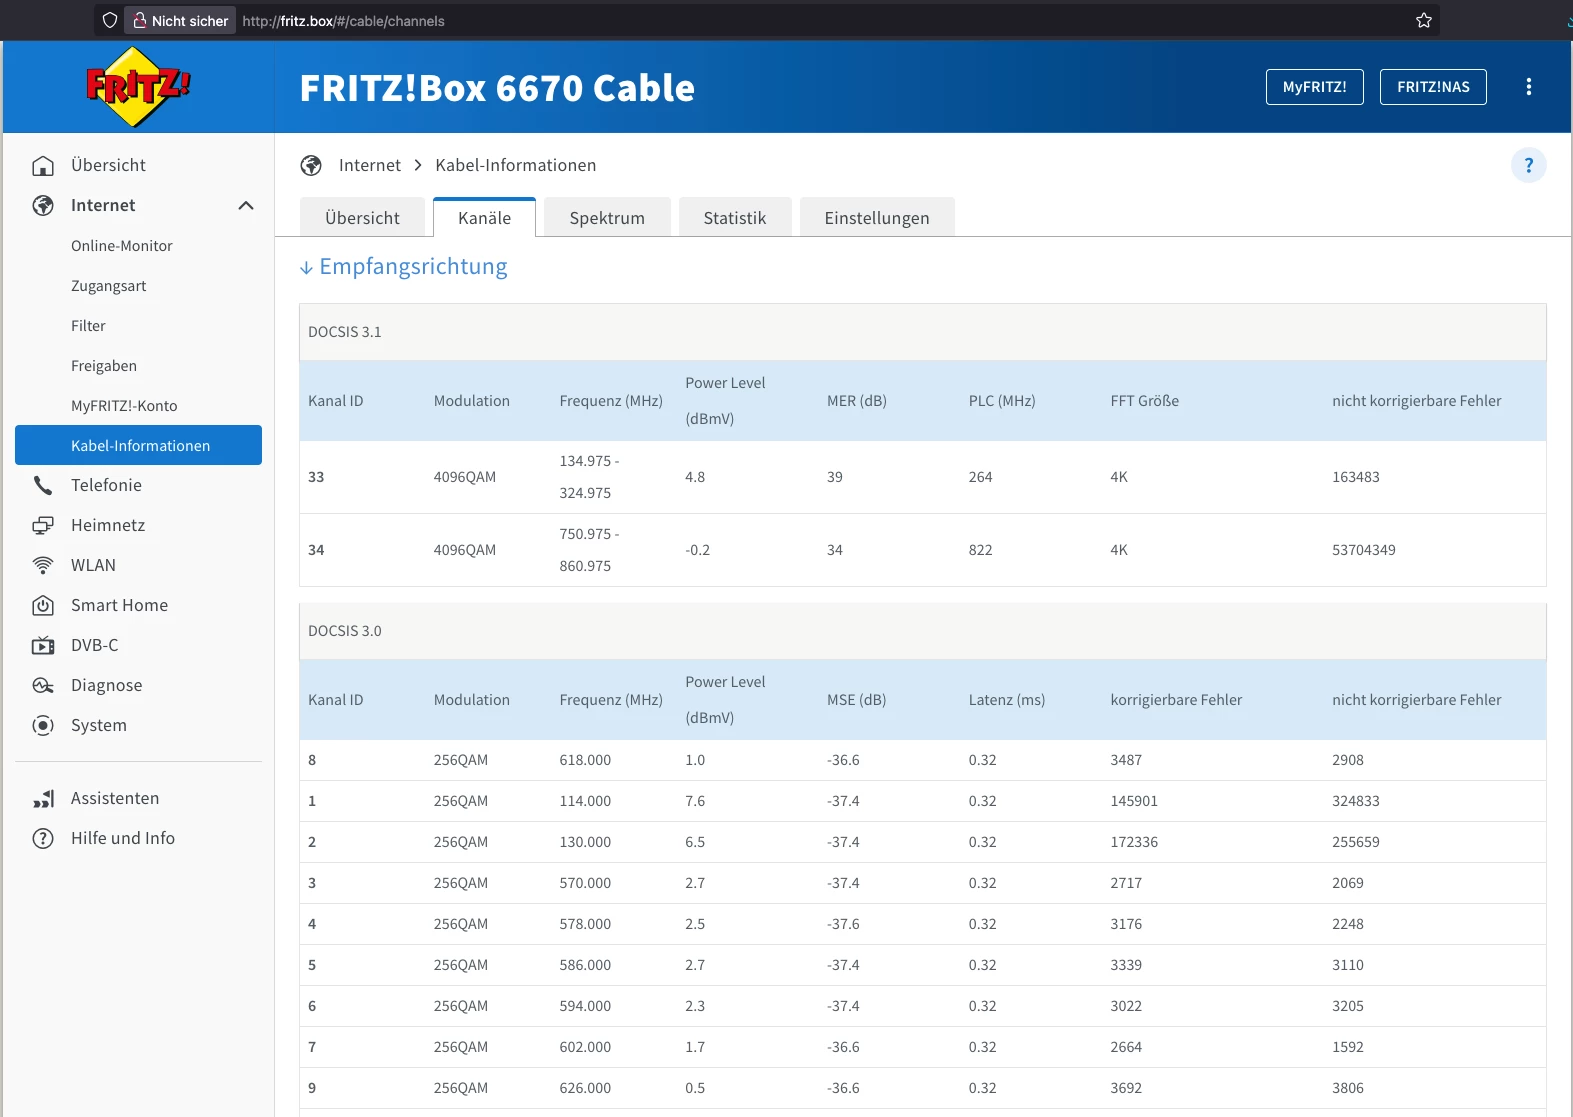Screen dimensions: 1573x1117
Task: Open Freigaben in the sidebar
Action: pyautogui.click(x=104, y=366)
